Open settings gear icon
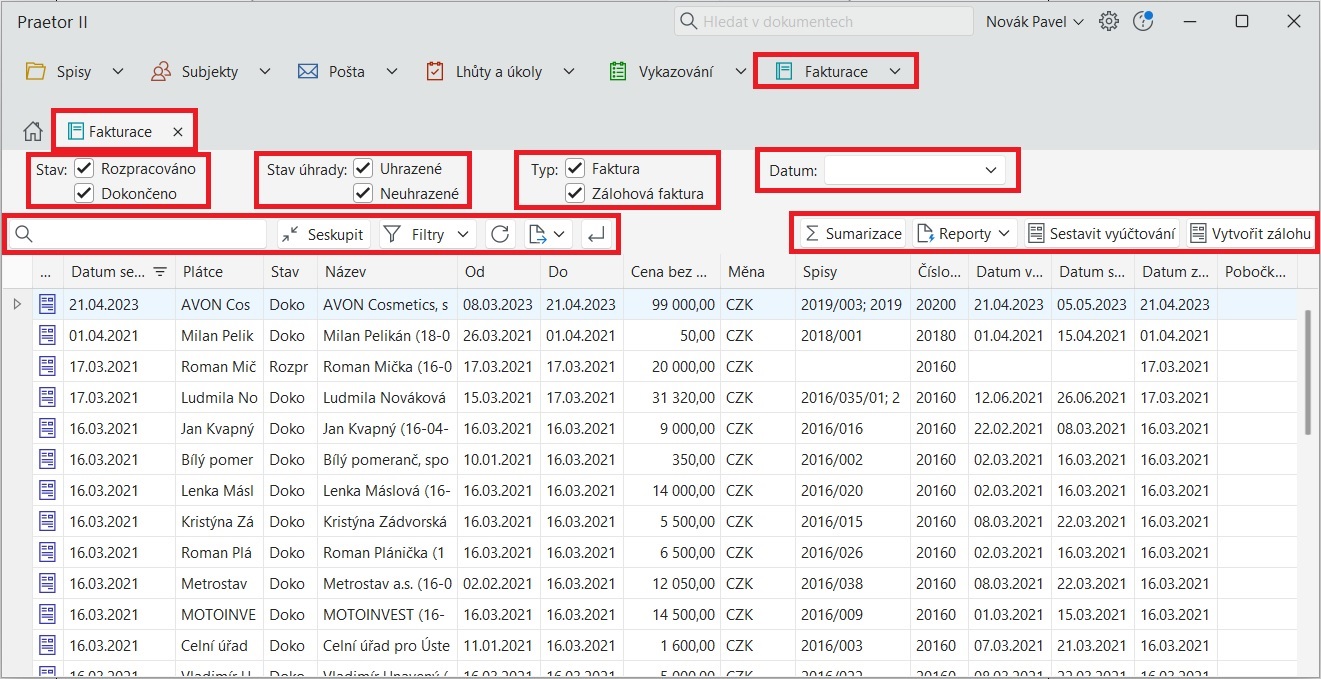This screenshot has width=1321, height=679. (x=1108, y=21)
